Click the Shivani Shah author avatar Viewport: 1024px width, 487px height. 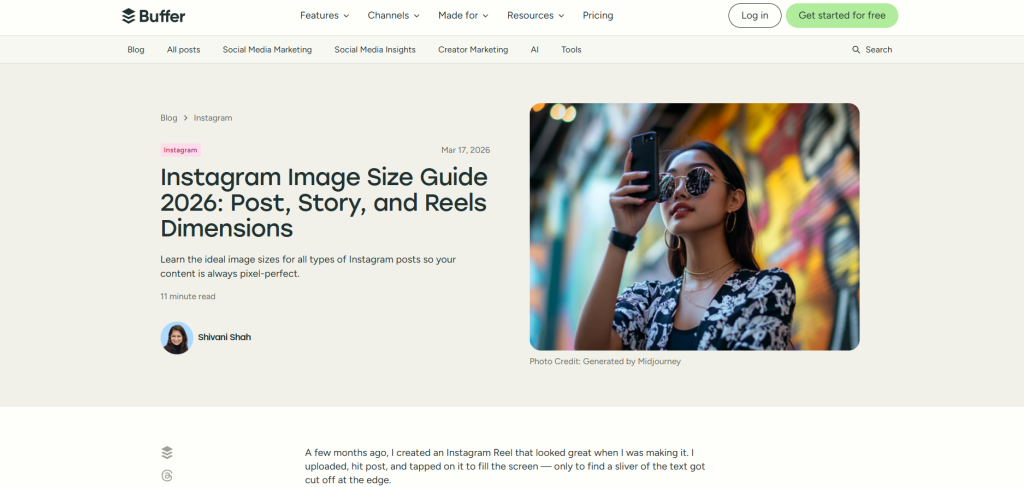[x=176, y=338]
